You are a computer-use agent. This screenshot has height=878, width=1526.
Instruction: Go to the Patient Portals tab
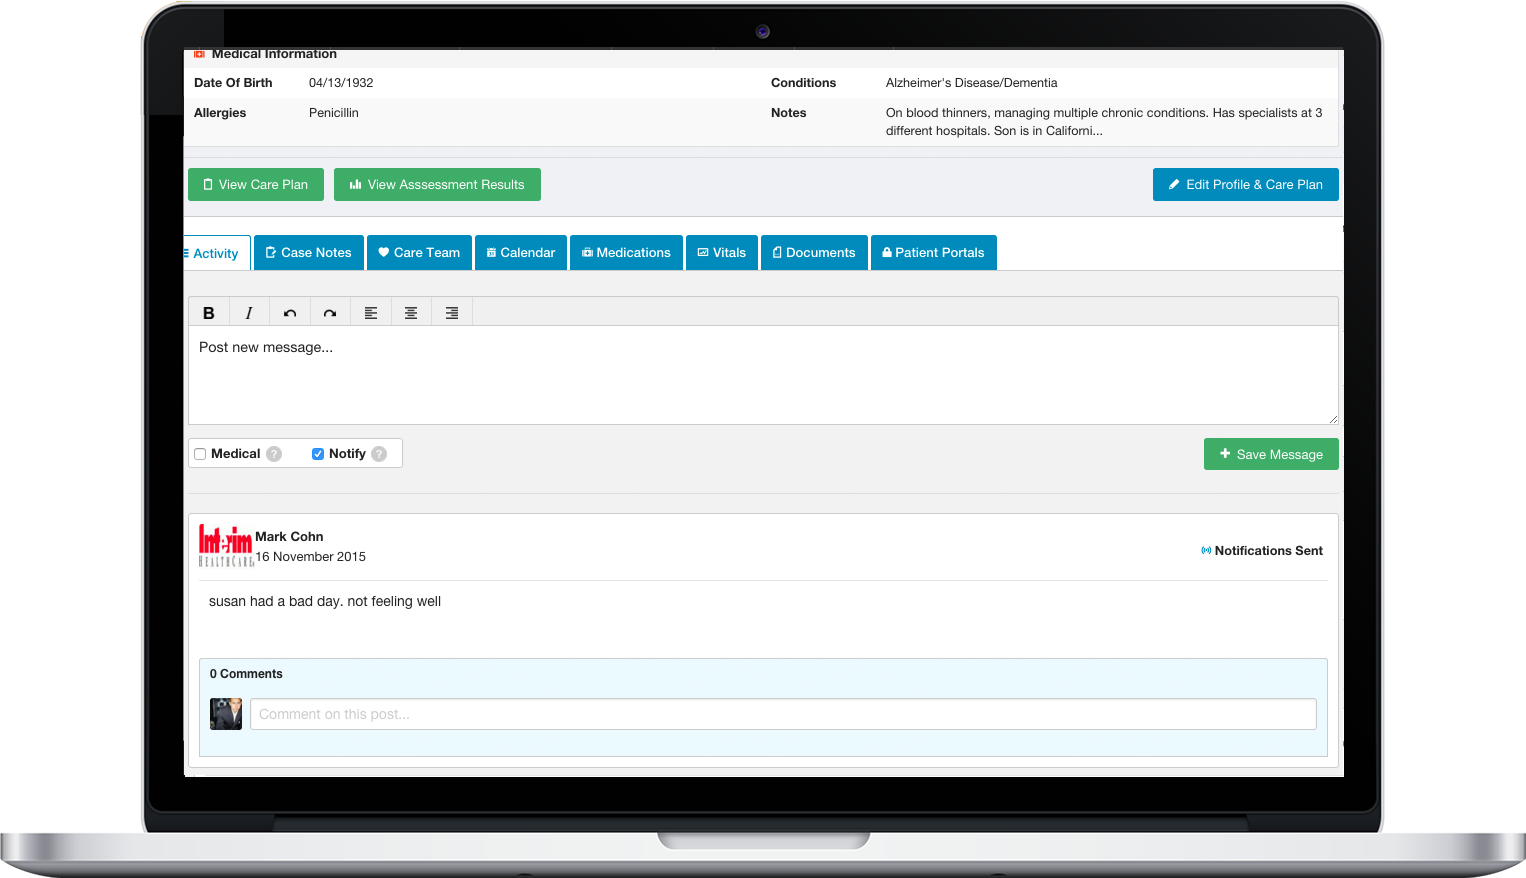(933, 253)
